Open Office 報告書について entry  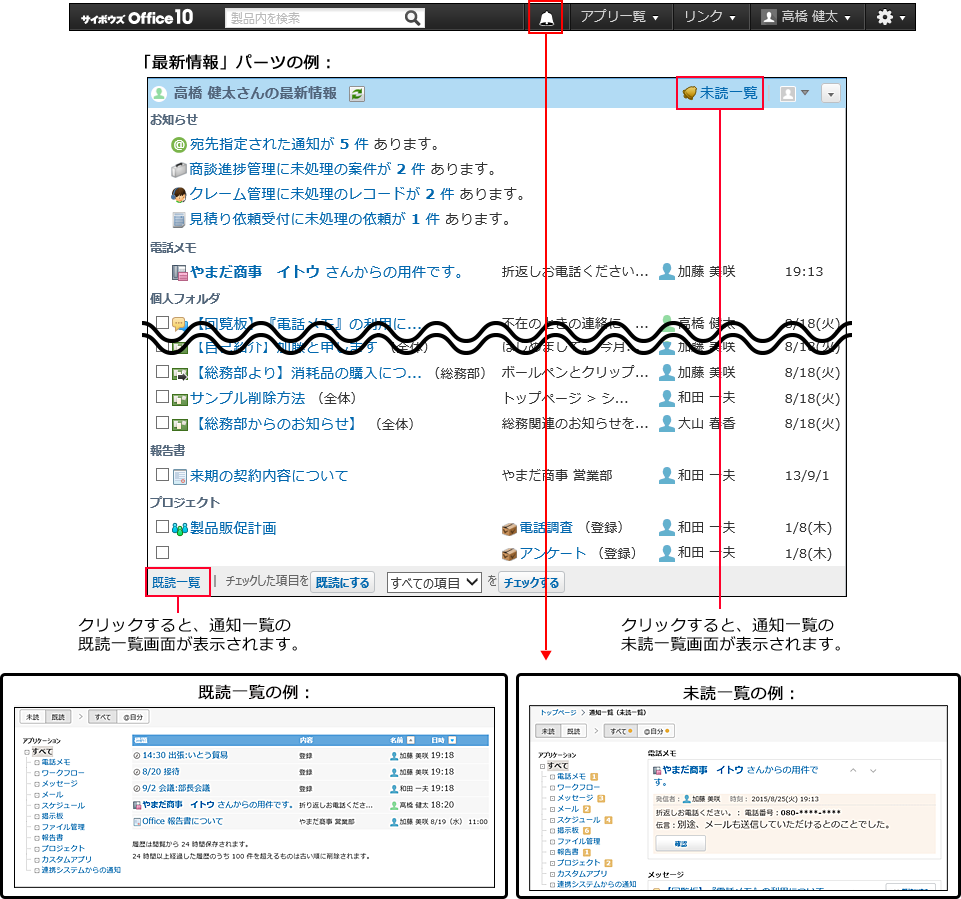[183, 821]
